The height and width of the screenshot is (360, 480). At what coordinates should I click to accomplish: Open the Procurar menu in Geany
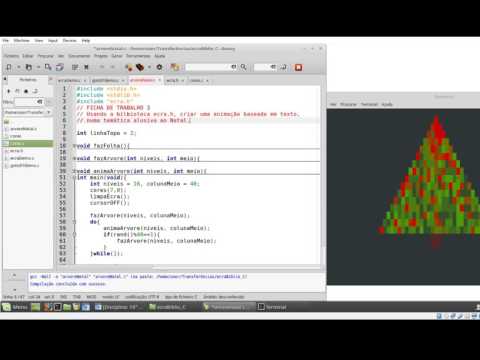tap(45, 56)
